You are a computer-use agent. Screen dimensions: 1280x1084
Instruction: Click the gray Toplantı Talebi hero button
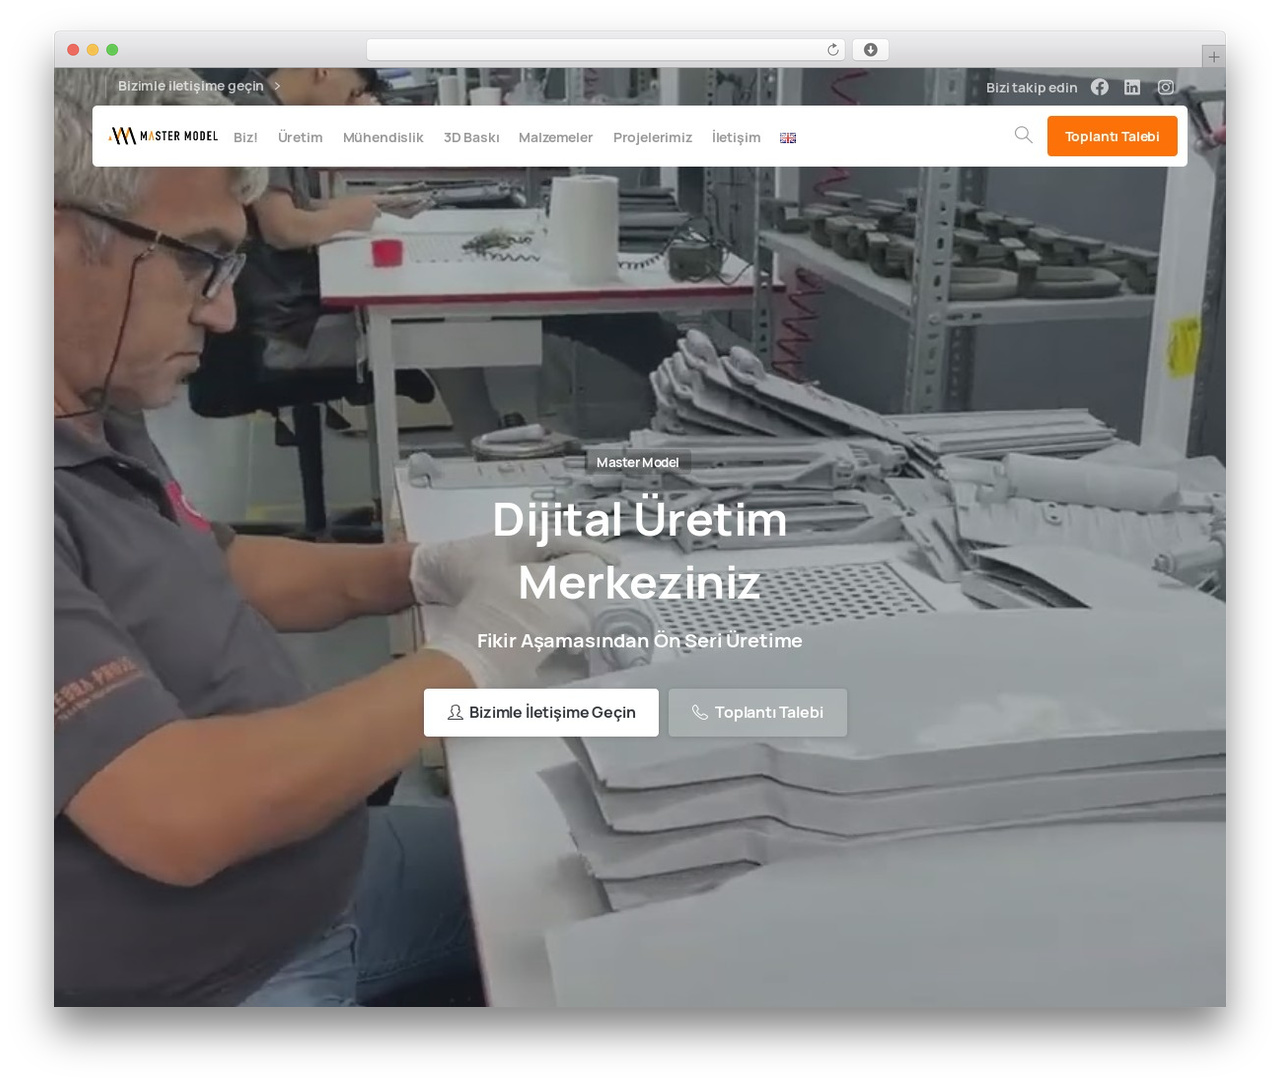pos(758,712)
